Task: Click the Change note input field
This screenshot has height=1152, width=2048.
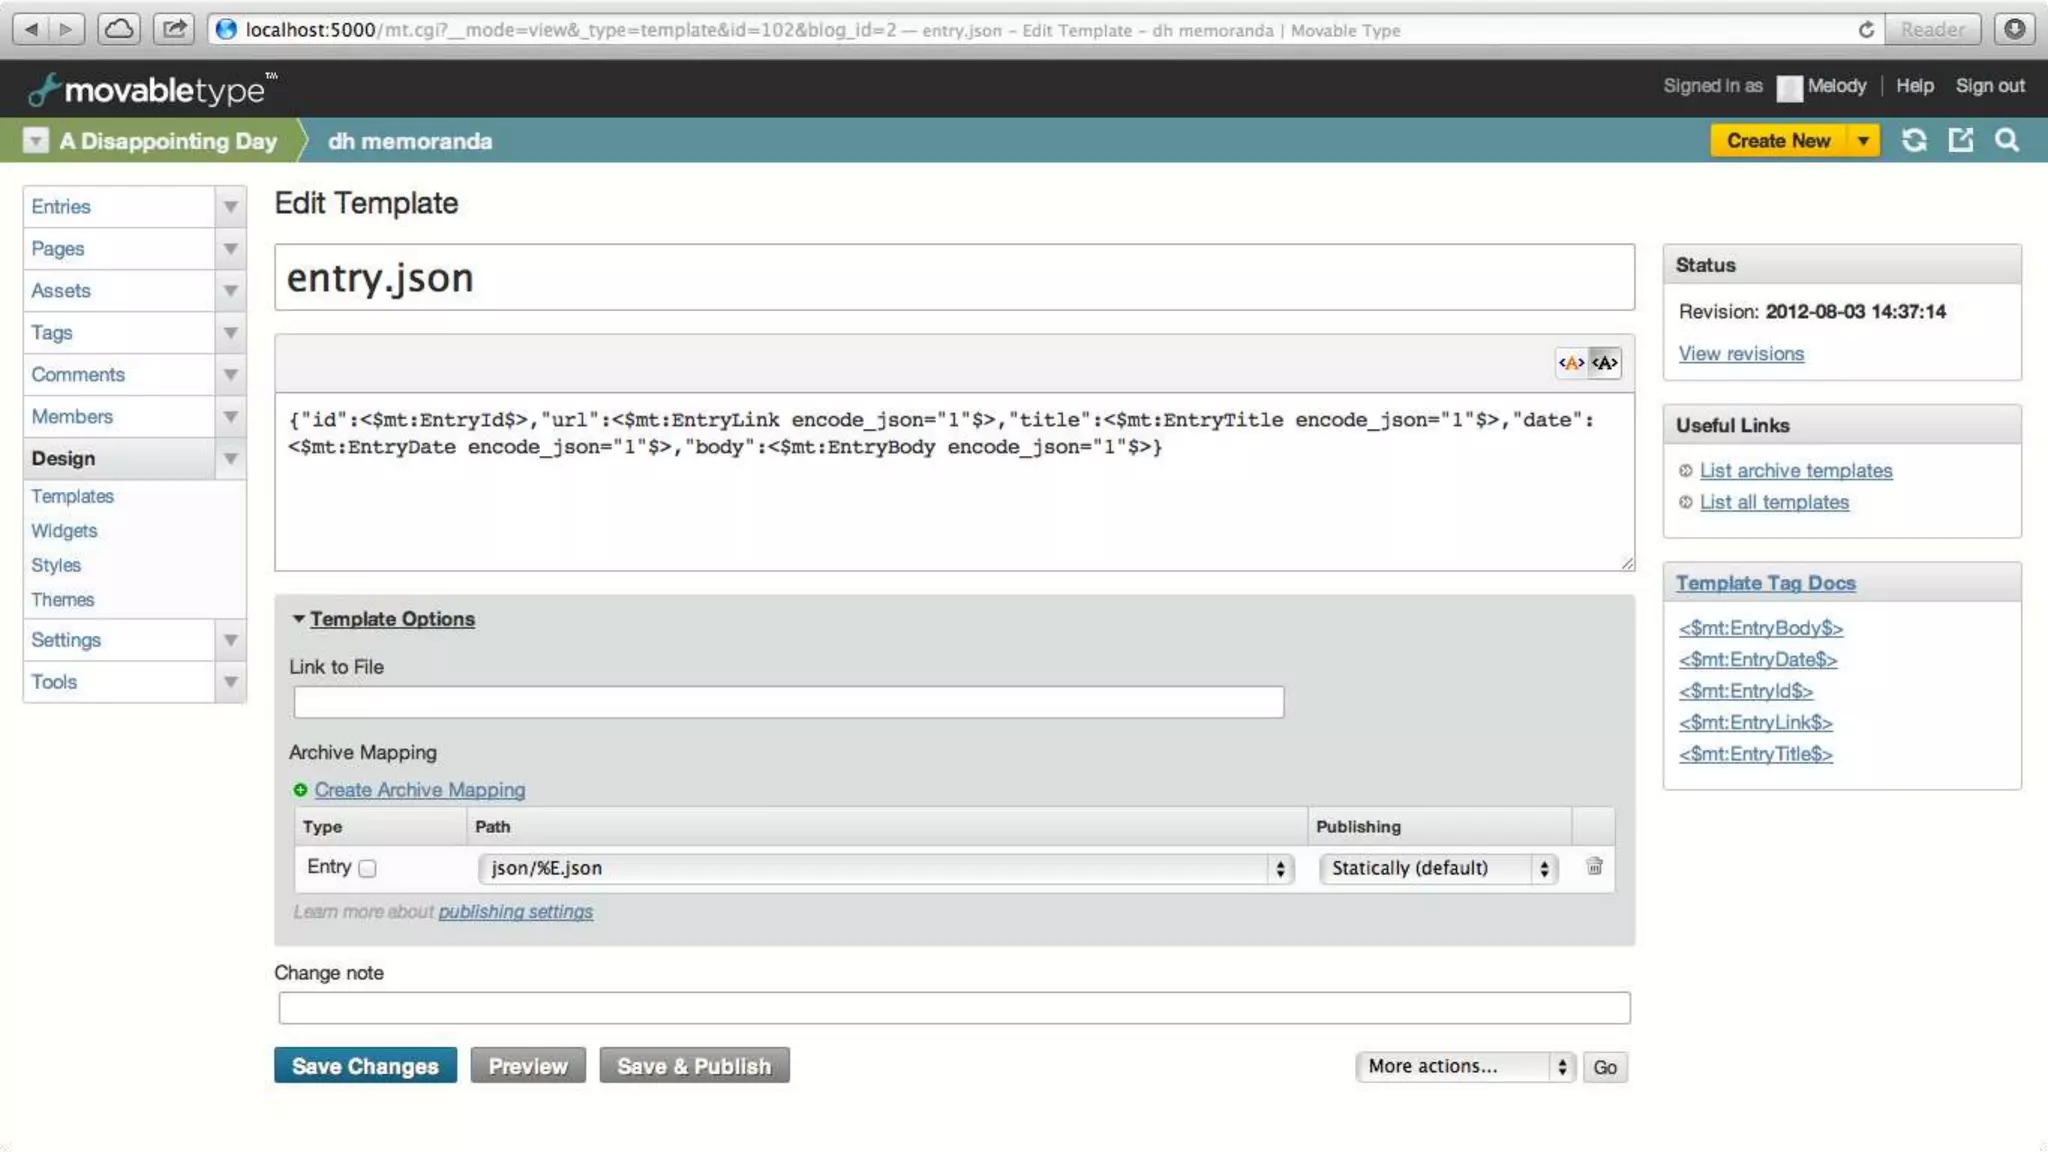Action: (x=954, y=1008)
